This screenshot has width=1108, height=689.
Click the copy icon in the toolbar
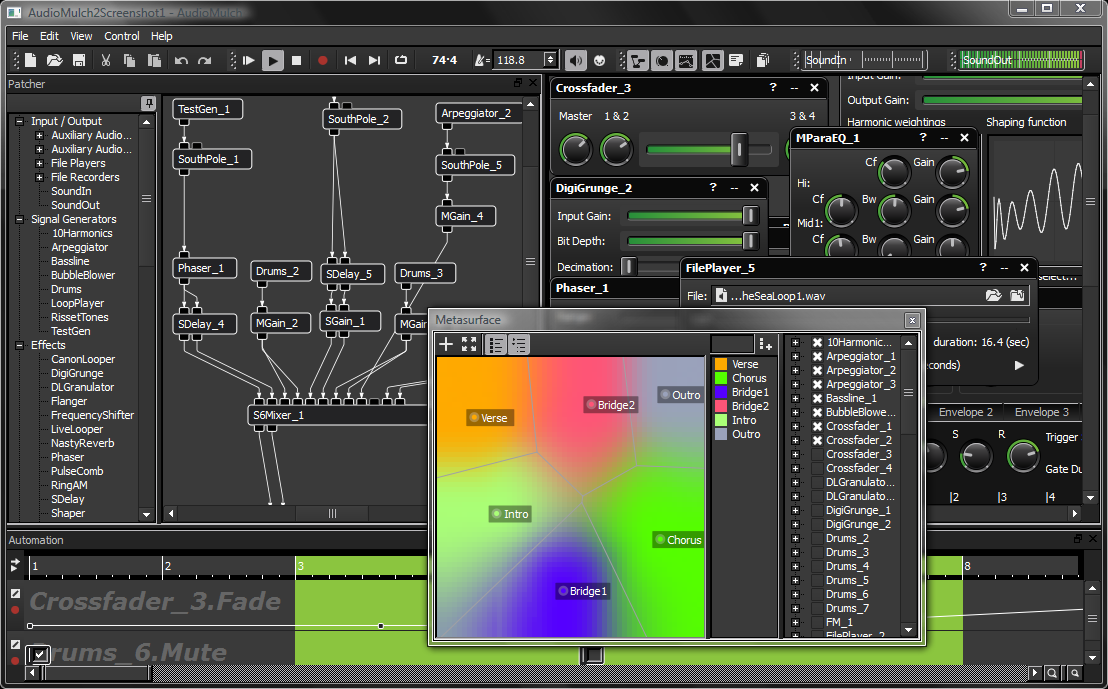(x=129, y=61)
